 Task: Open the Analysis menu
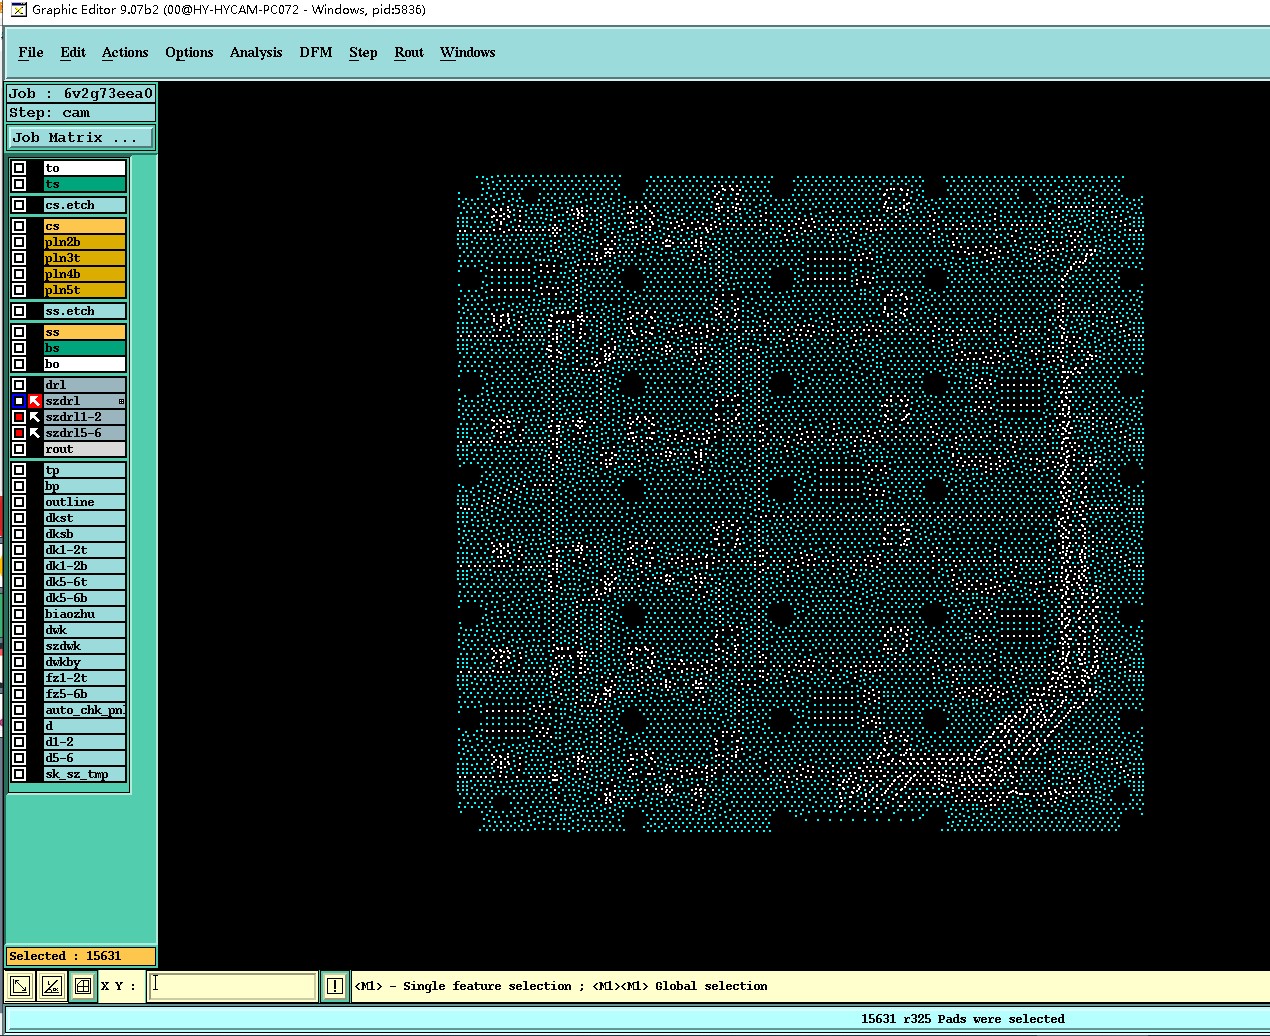[256, 52]
